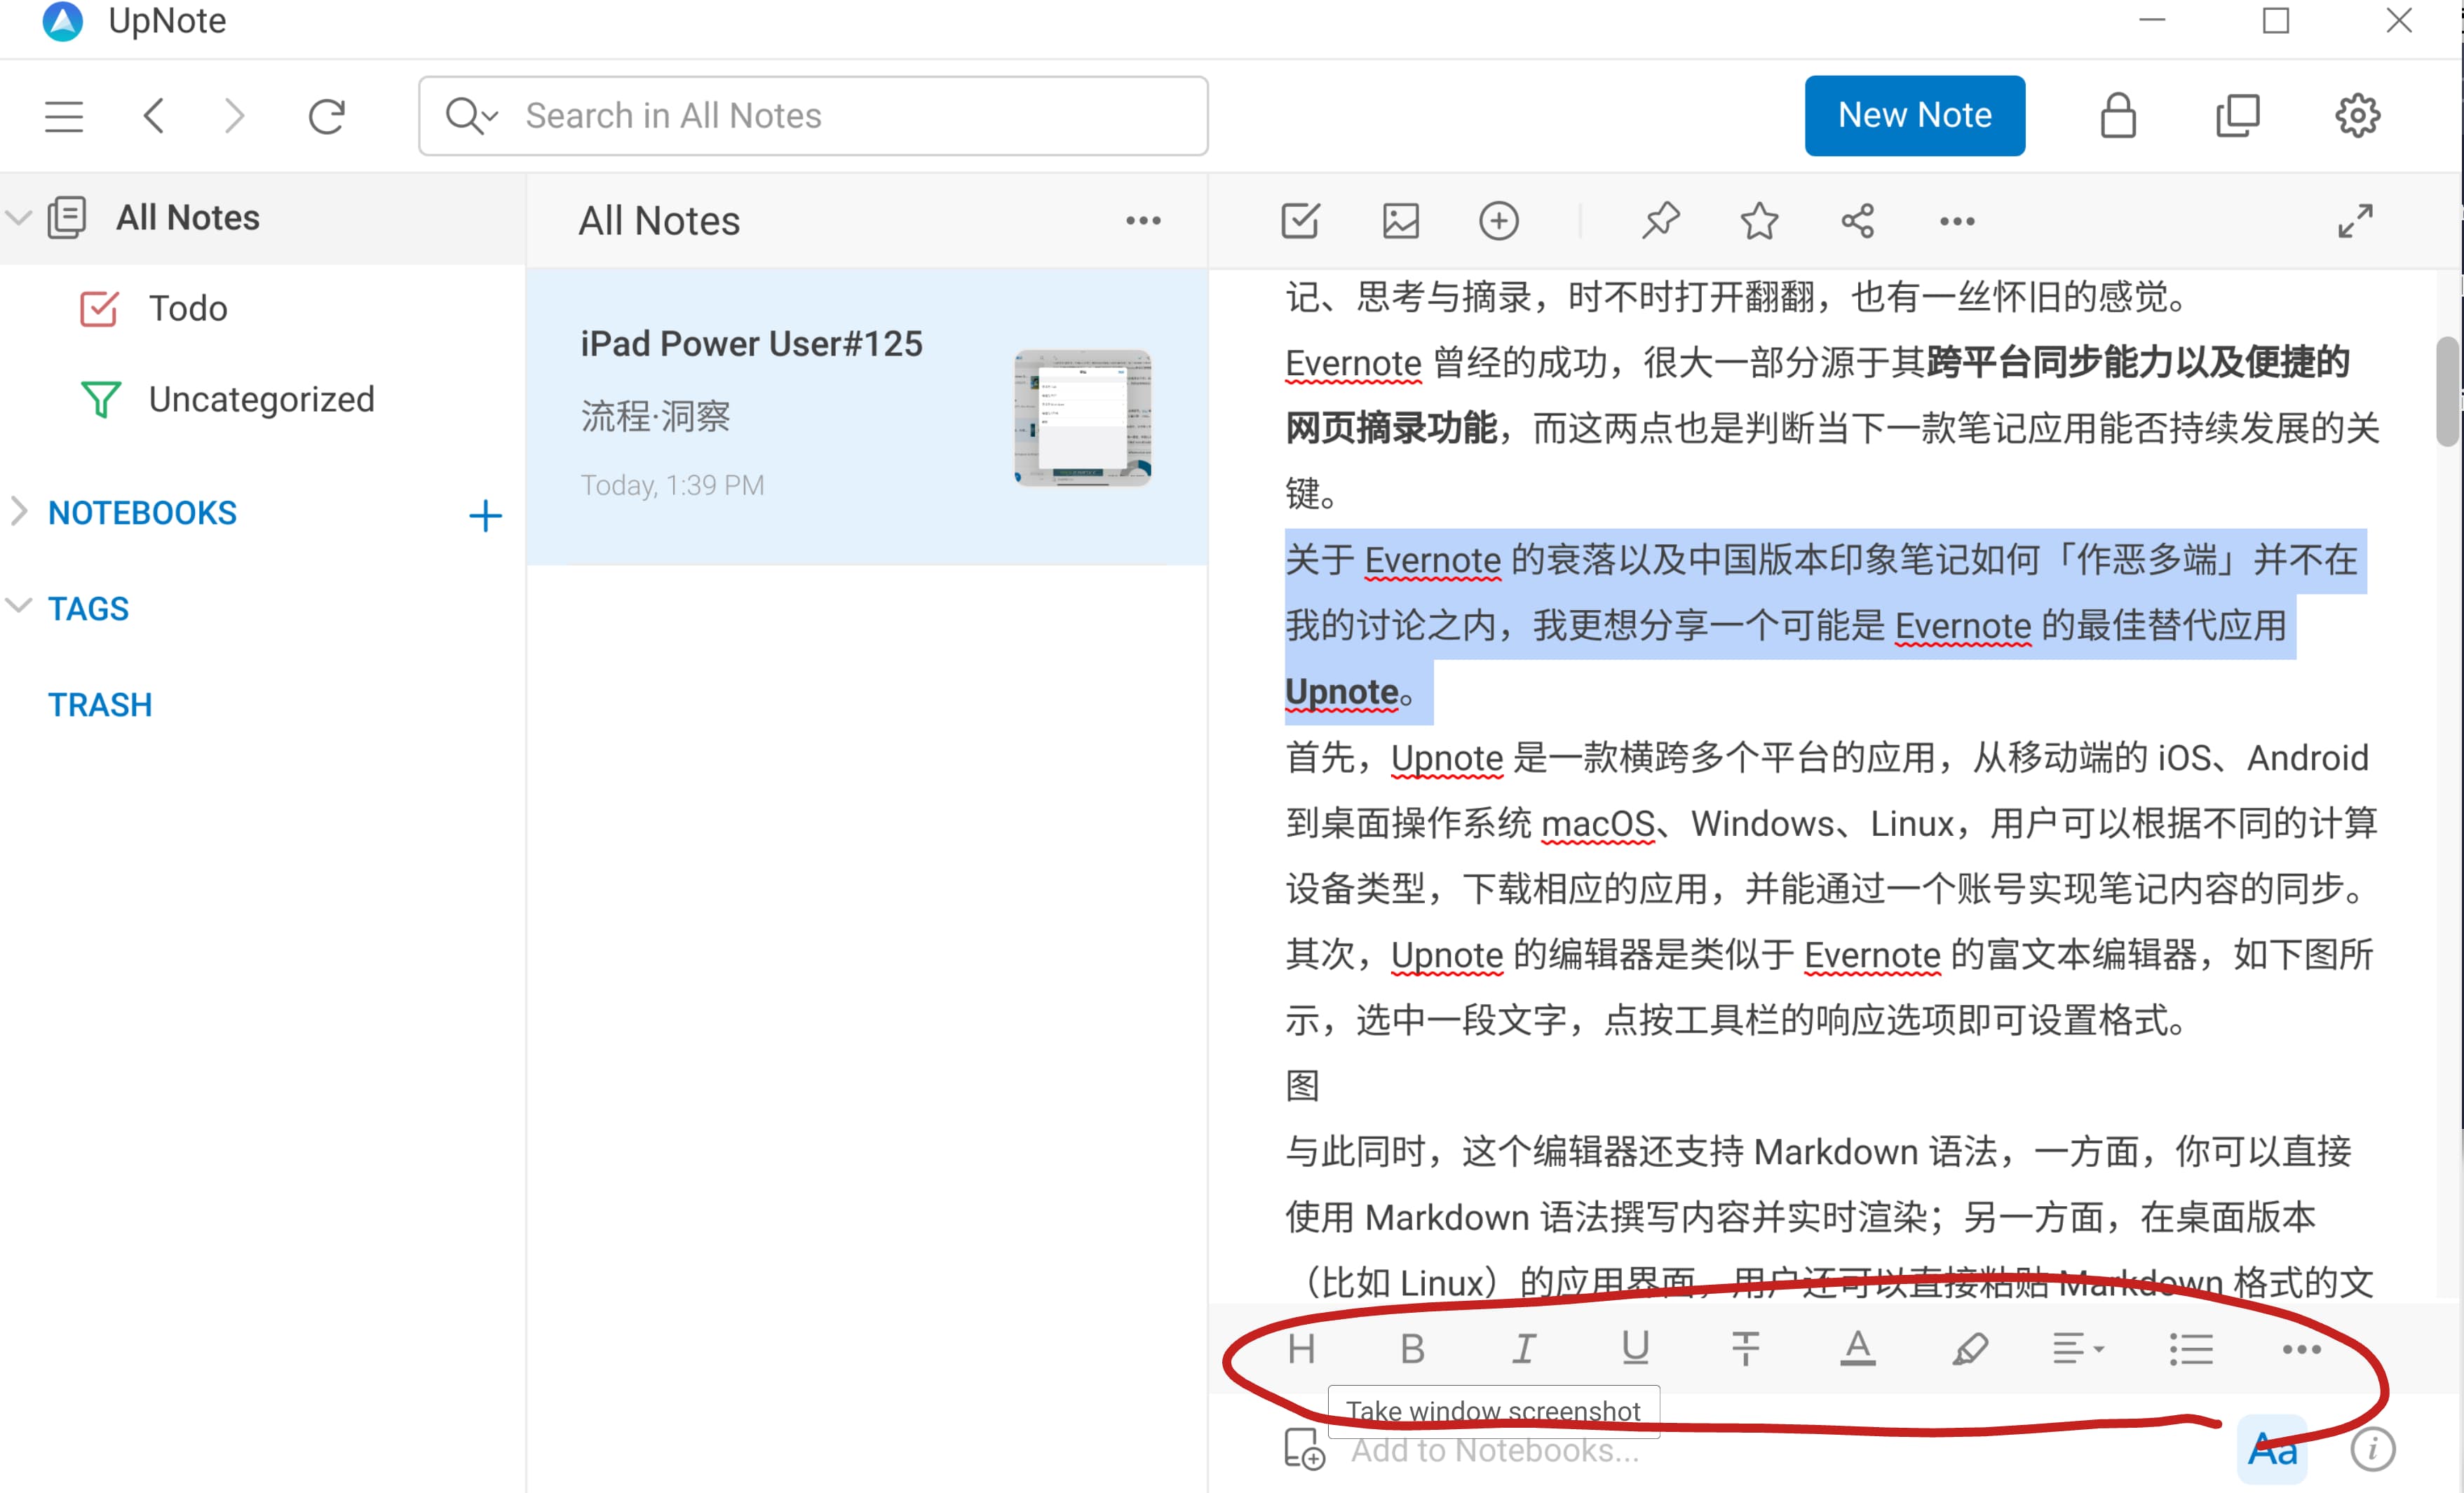Insert a bulleted list
This screenshot has width=2464, height=1493.
tap(2191, 1349)
